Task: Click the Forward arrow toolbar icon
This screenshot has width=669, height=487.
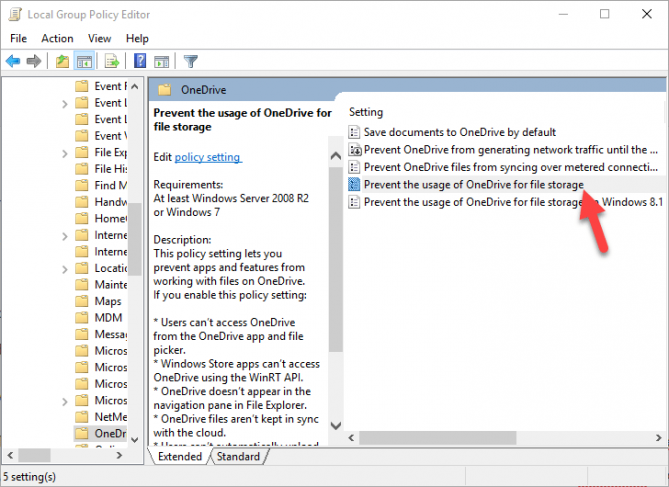Action: [34, 61]
